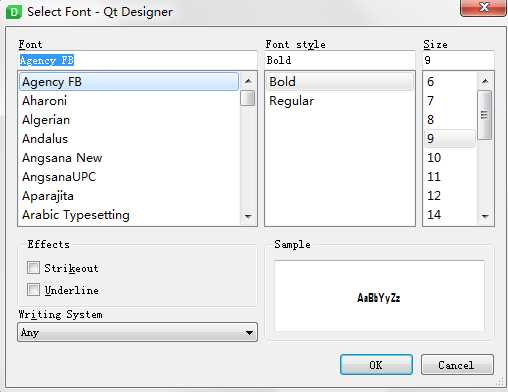
Task: Click the Size input field
Action: pos(458,60)
